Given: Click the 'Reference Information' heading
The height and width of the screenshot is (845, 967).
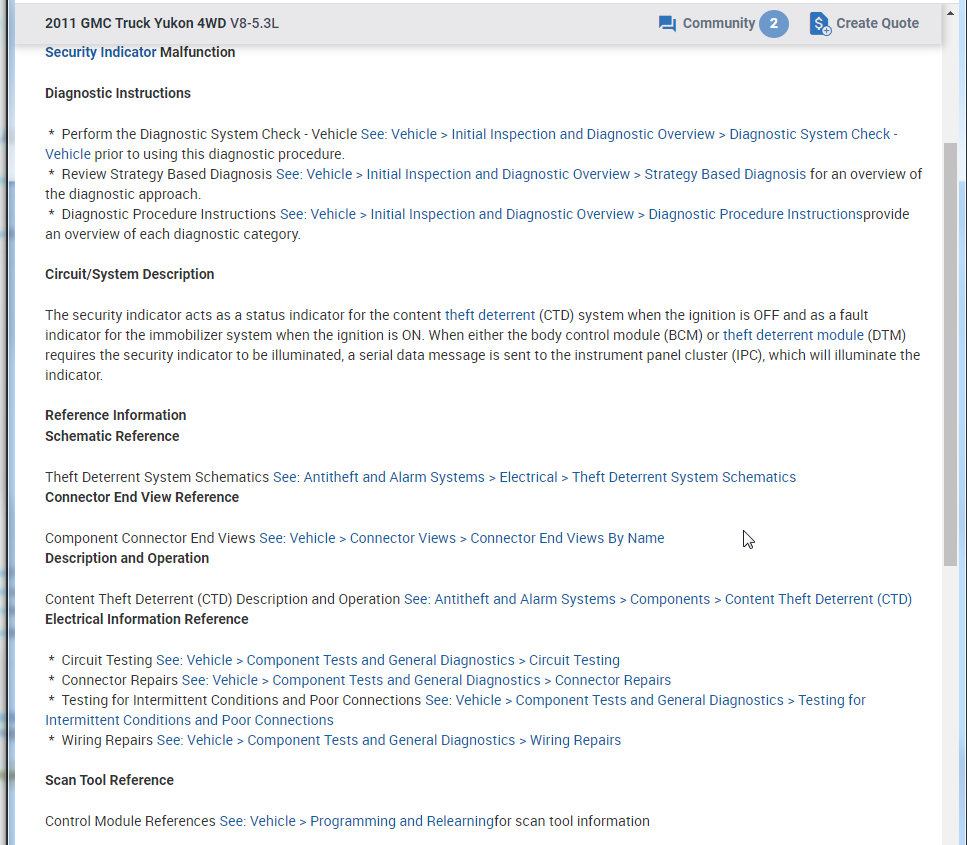Looking at the screenshot, I should coord(115,415).
